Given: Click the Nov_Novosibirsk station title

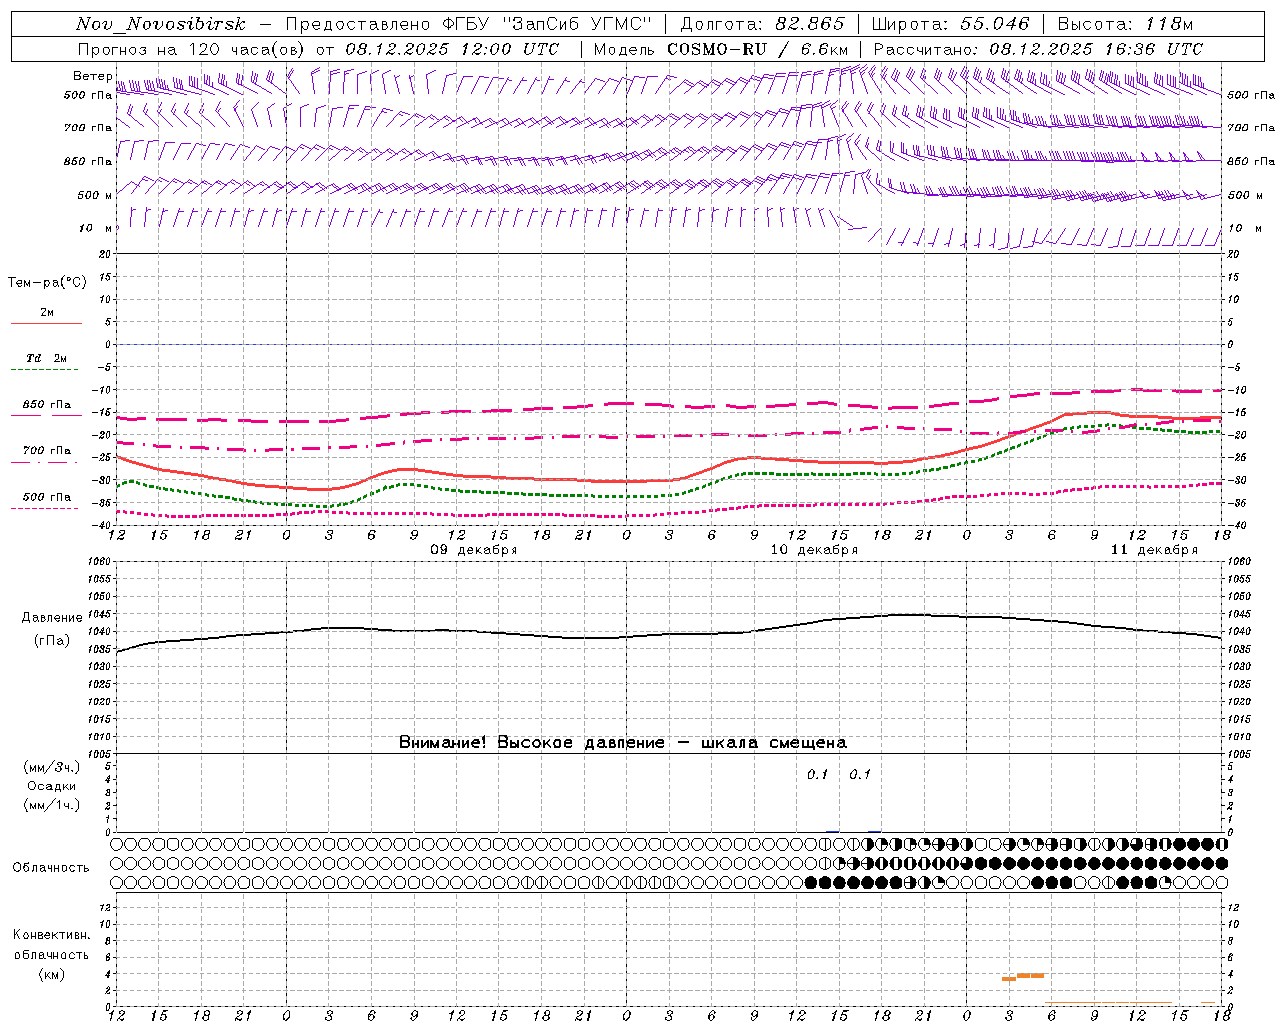Looking at the screenshot, I should click(160, 24).
